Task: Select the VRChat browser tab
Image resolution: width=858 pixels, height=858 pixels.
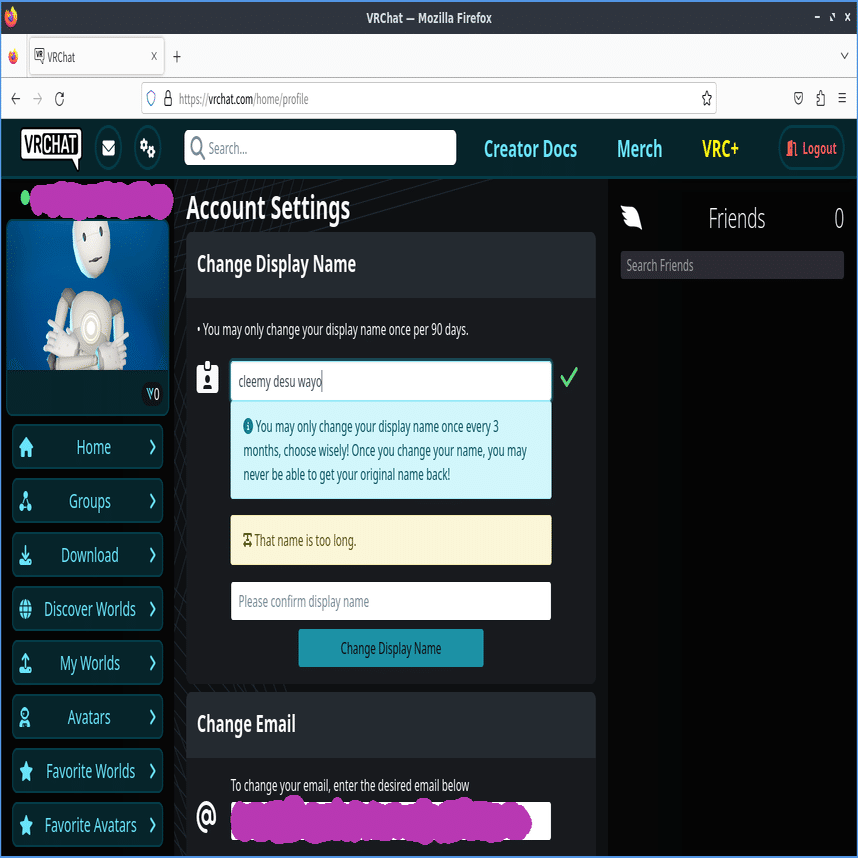Action: (96, 56)
